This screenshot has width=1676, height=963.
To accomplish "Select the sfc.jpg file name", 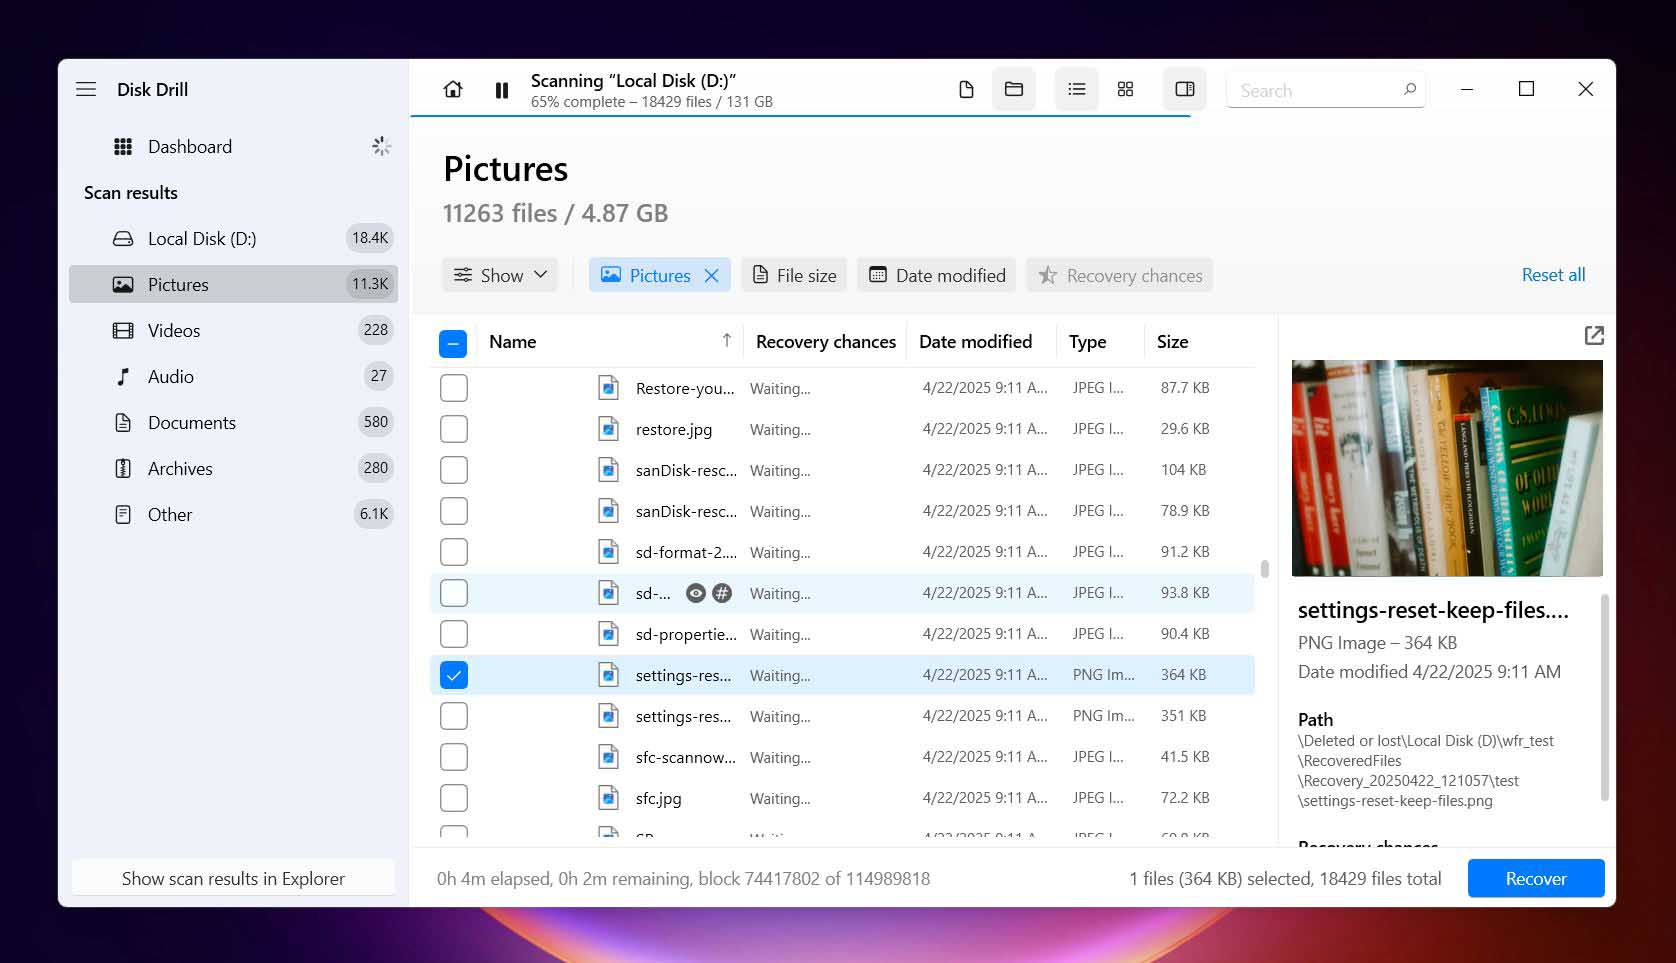I will click(658, 799).
